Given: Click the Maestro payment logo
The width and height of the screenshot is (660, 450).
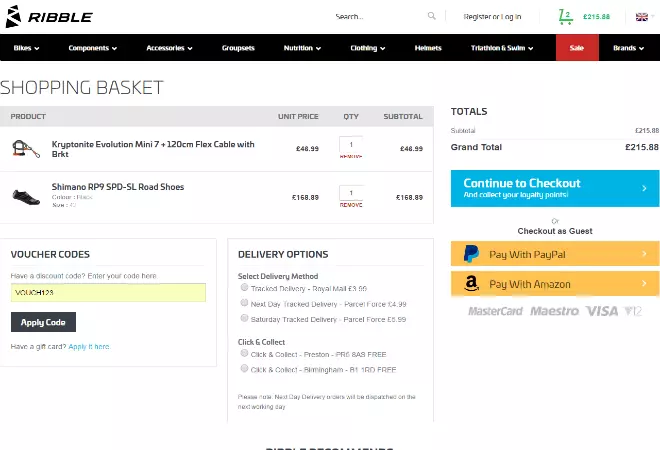Looking at the screenshot, I should (x=554, y=311).
